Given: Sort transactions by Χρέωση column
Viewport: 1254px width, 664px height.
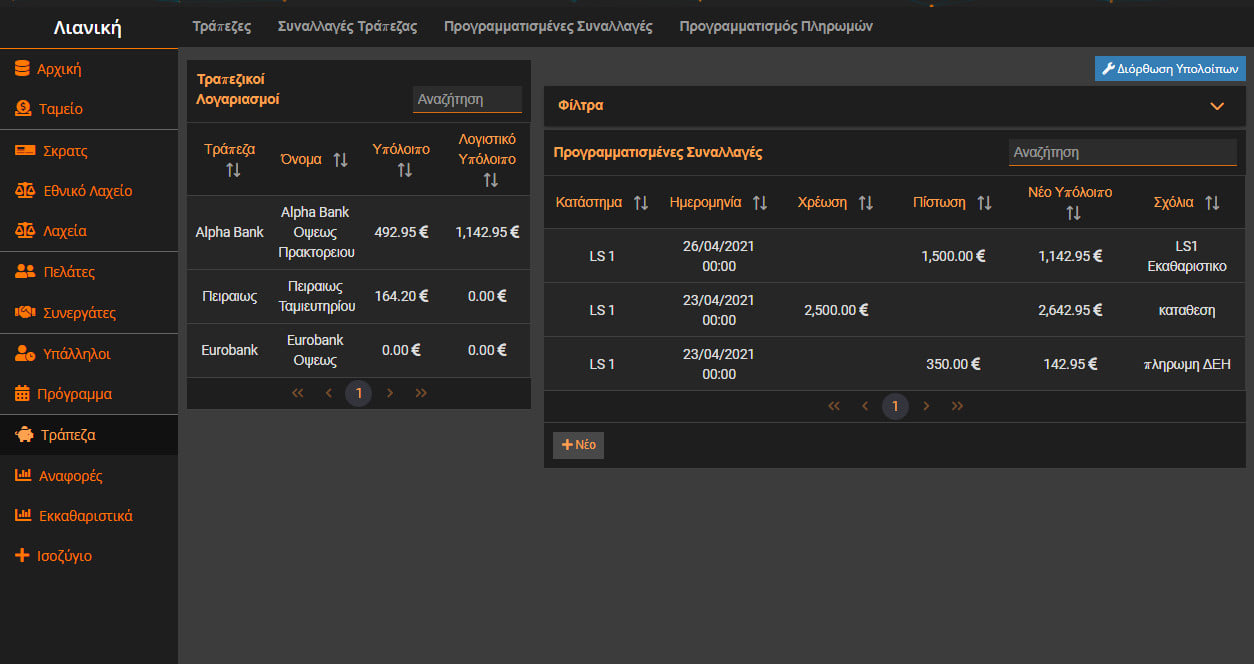Looking at the screenshot, I should pos(866,203).
